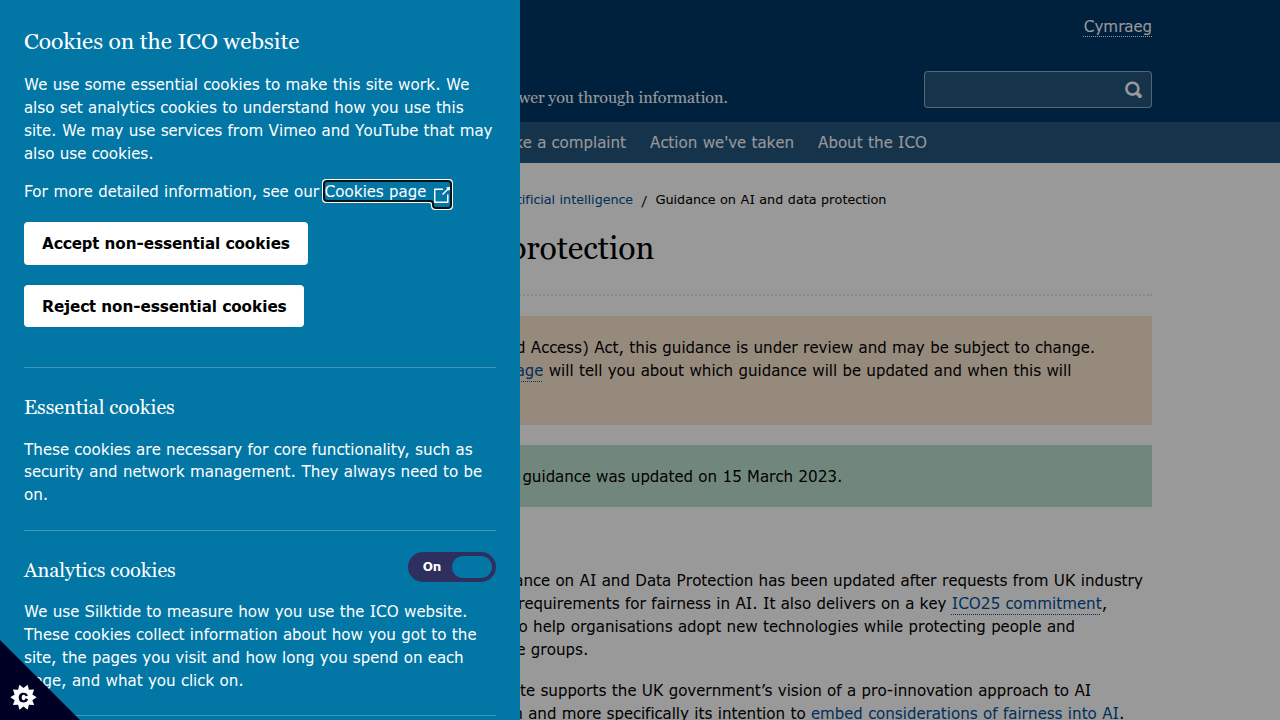This screenshot has width=1280, height=720.
Task: Follow embed considerations of fairness into AI link
Action: coord(965,713)
